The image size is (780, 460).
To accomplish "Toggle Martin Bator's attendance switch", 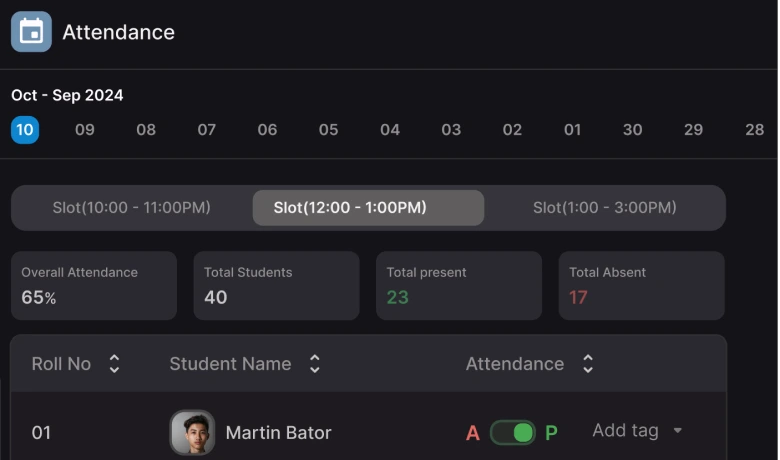I will click(513, 433).
